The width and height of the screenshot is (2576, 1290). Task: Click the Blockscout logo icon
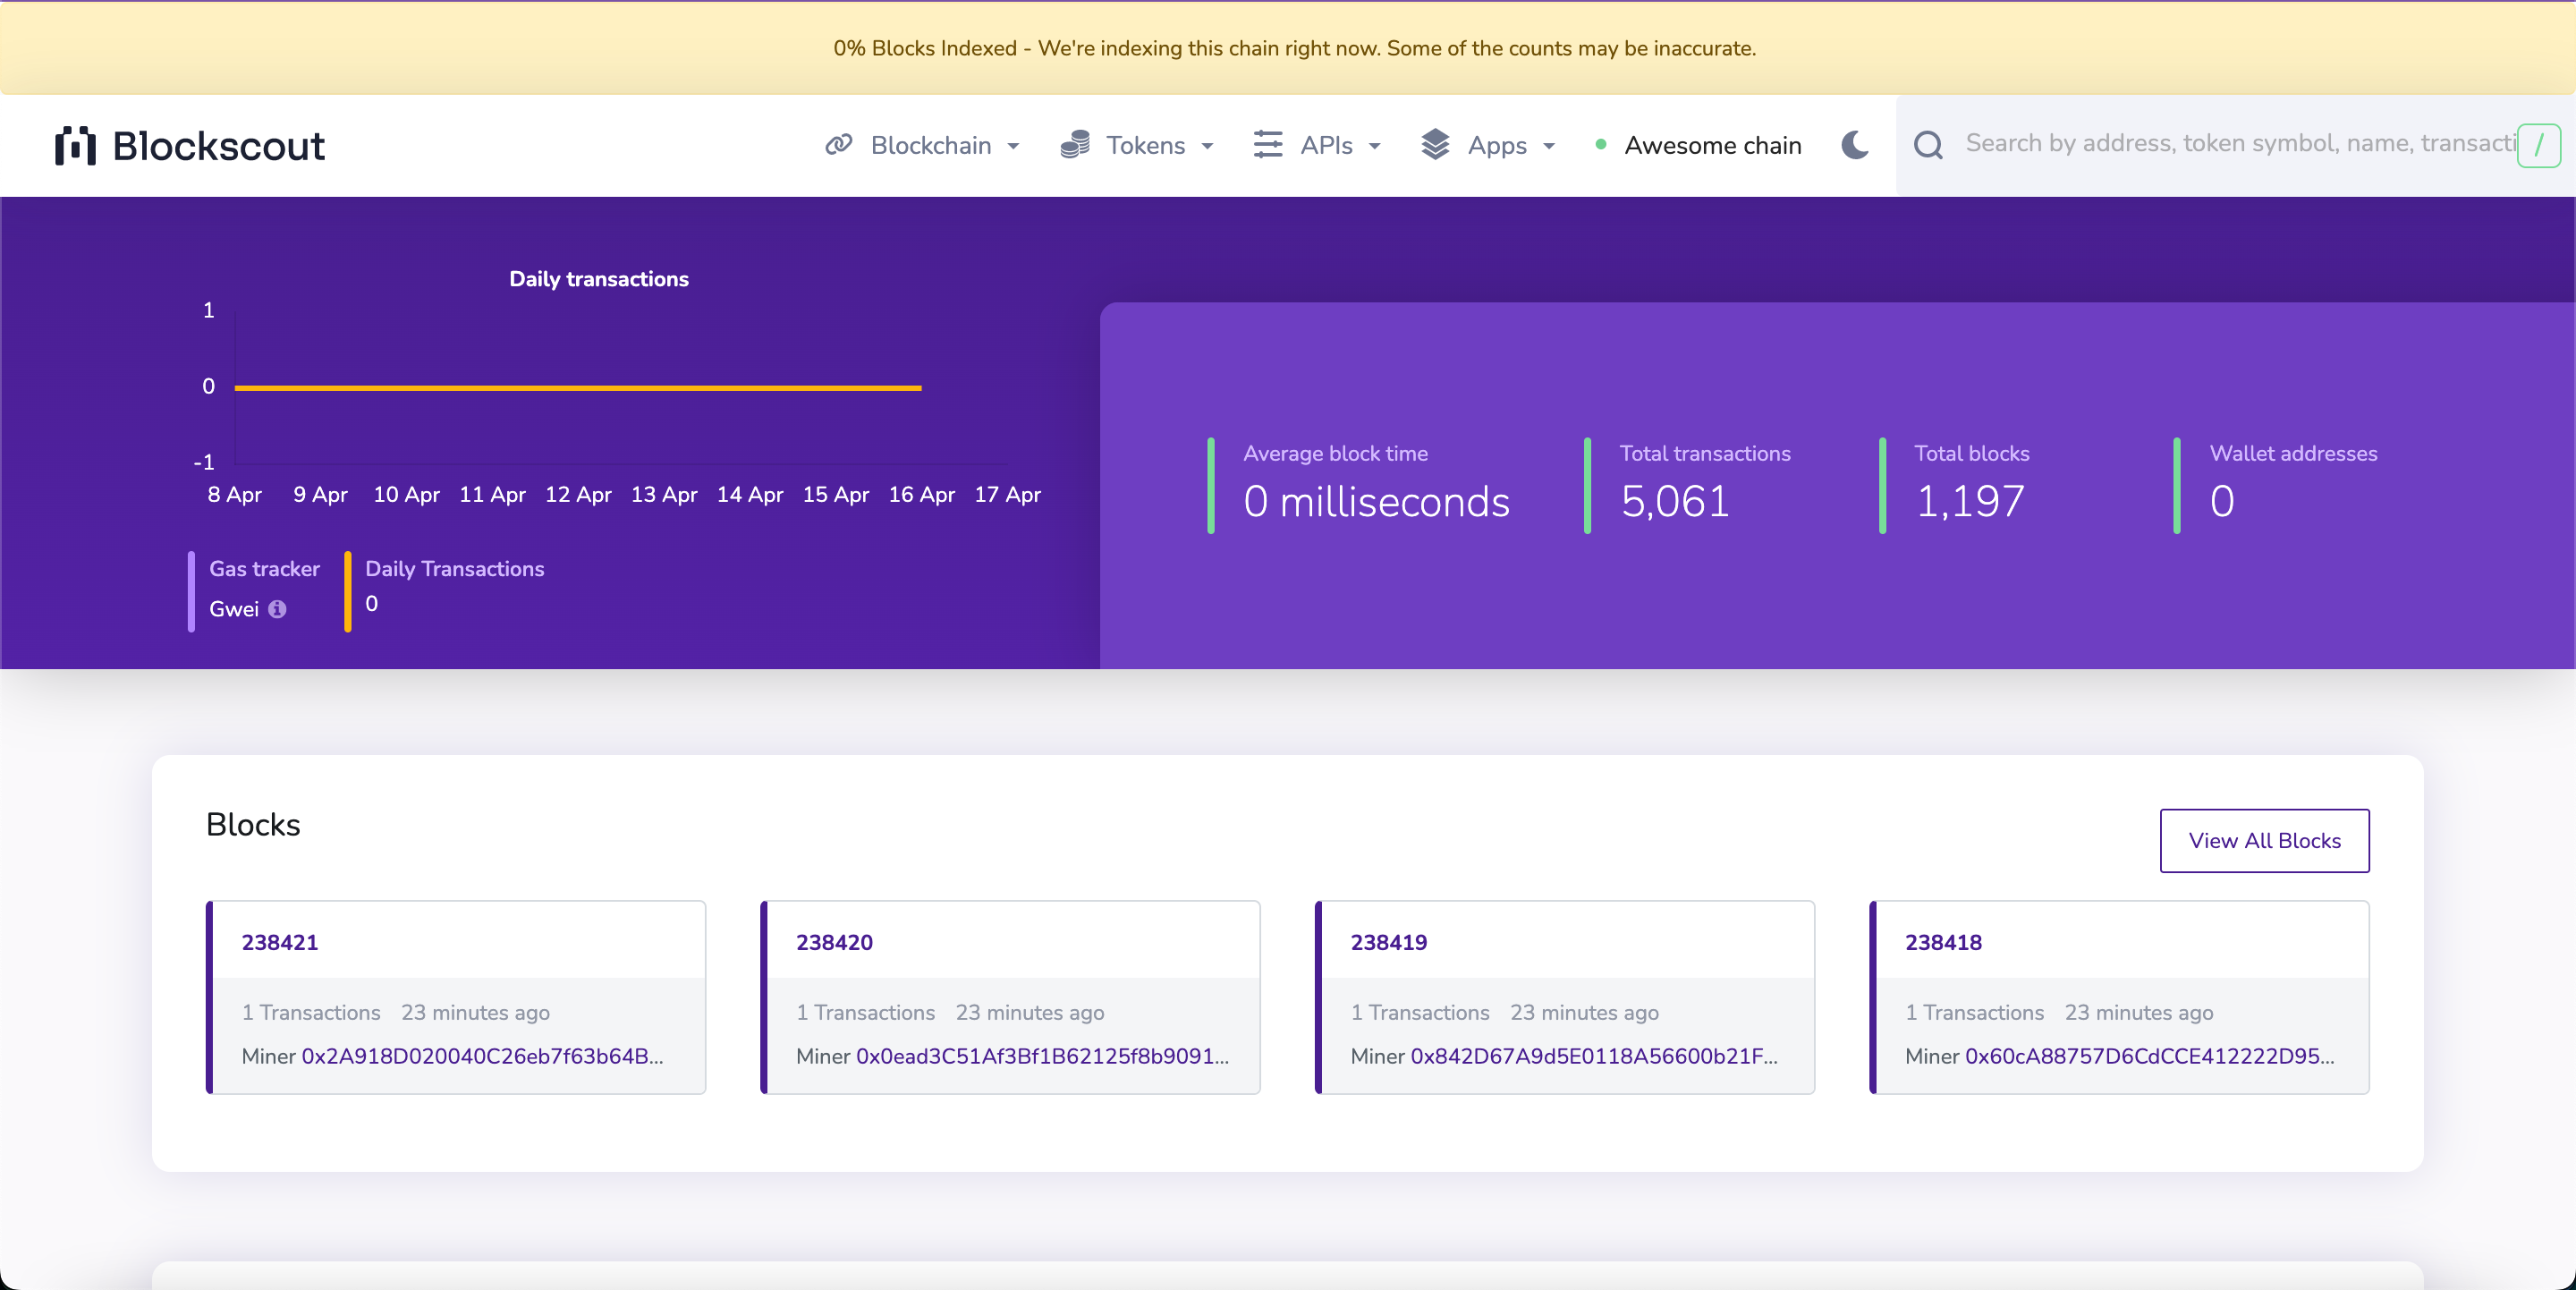point(78,145)
